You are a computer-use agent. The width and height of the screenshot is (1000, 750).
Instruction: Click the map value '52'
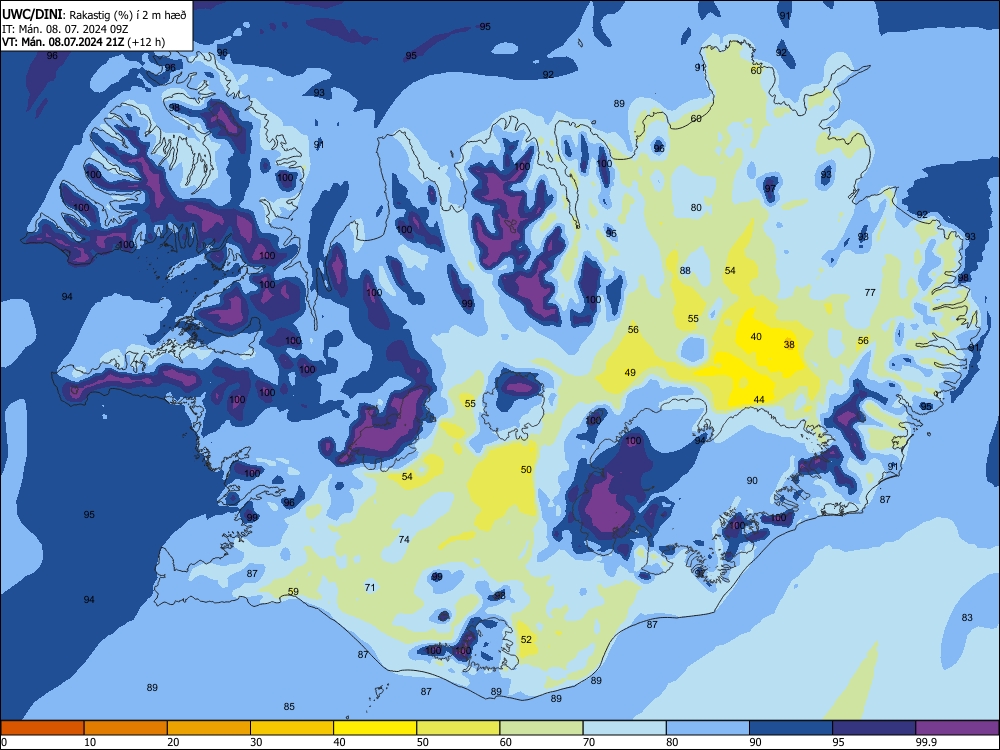(x=526, y=640)
